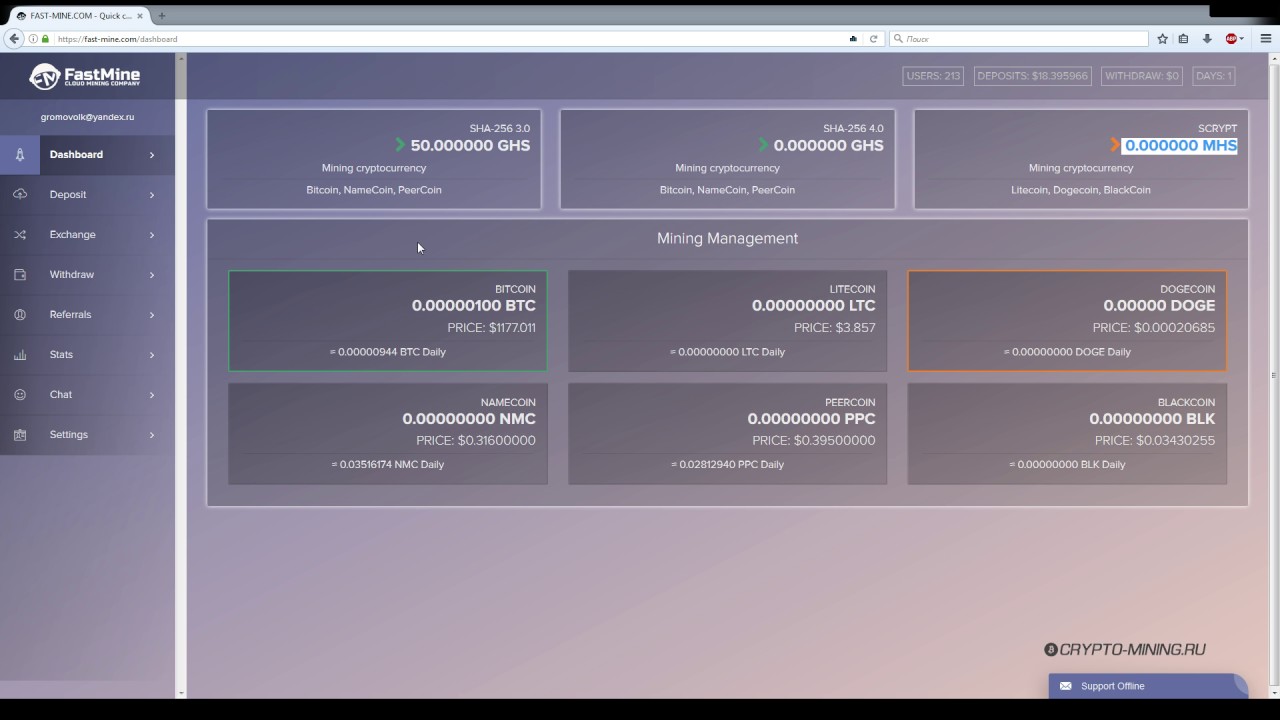The height and width of the screenshot is (720, 1280).
Task: Click the Stats bar chart icon
Action: click(19, 355)
